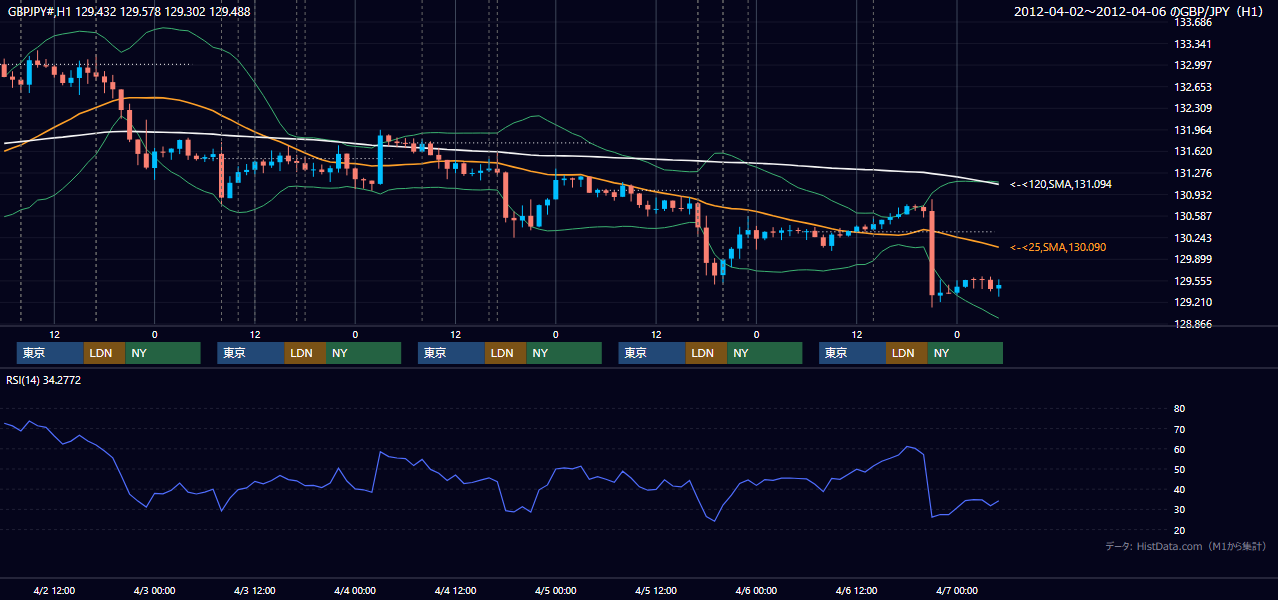Jump to the 4/4 00:00 time label
Viewport: 1278px width, 600px height.
pyautogui.click(x=354, y=590)
